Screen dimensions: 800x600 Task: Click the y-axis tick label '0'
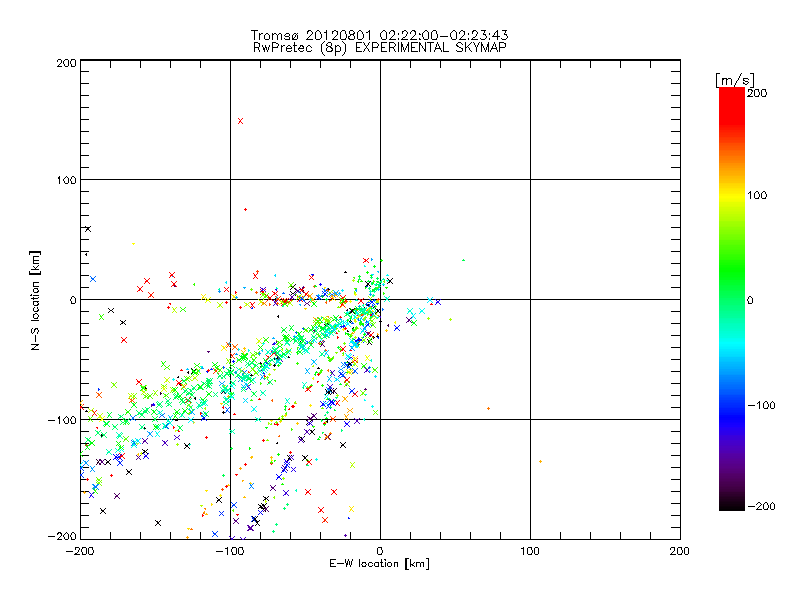click(x=73, y=300)
